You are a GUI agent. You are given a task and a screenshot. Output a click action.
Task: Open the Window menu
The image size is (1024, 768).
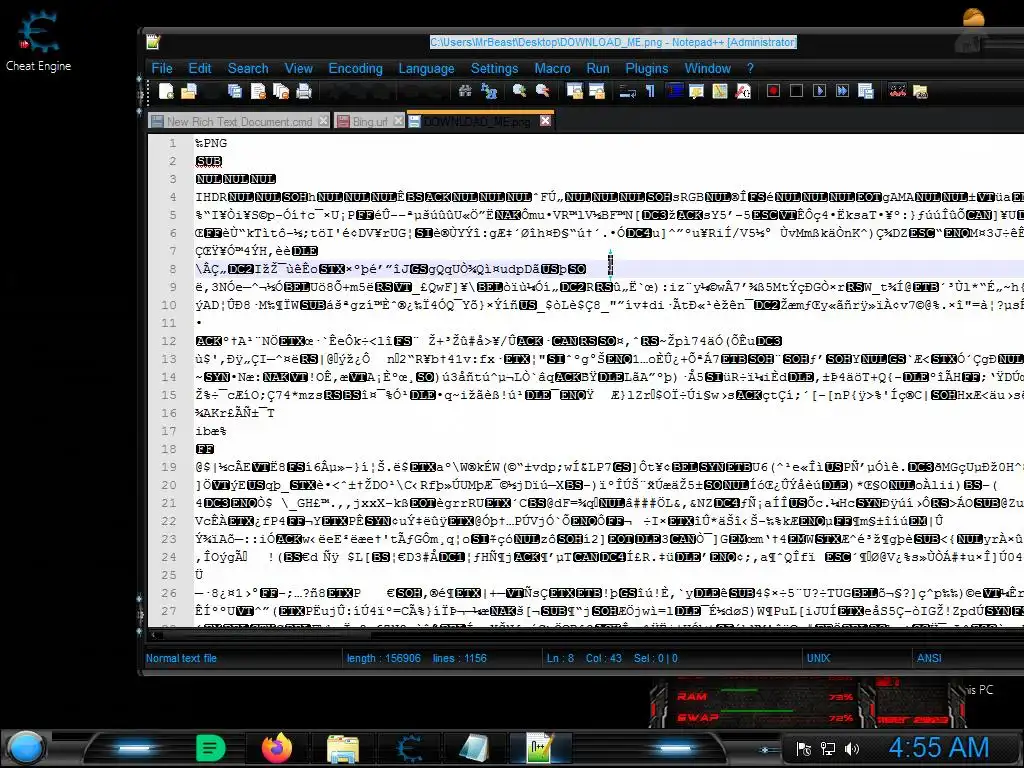[x=707, y=69]
